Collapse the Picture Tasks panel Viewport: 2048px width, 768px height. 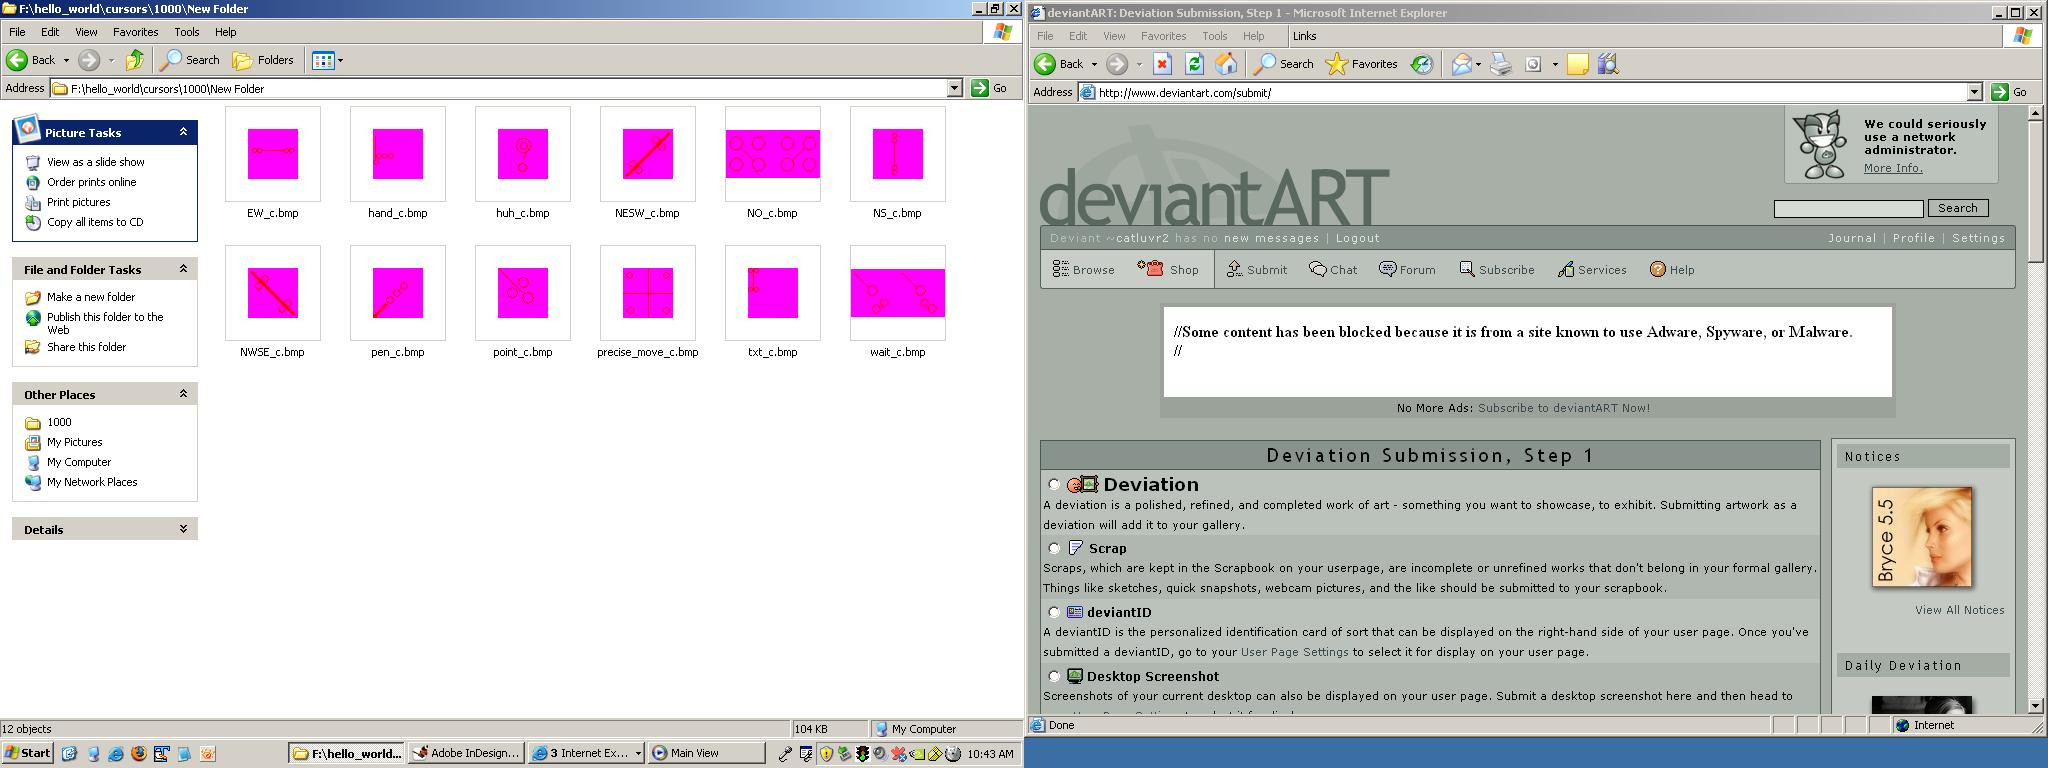[183, 132]
